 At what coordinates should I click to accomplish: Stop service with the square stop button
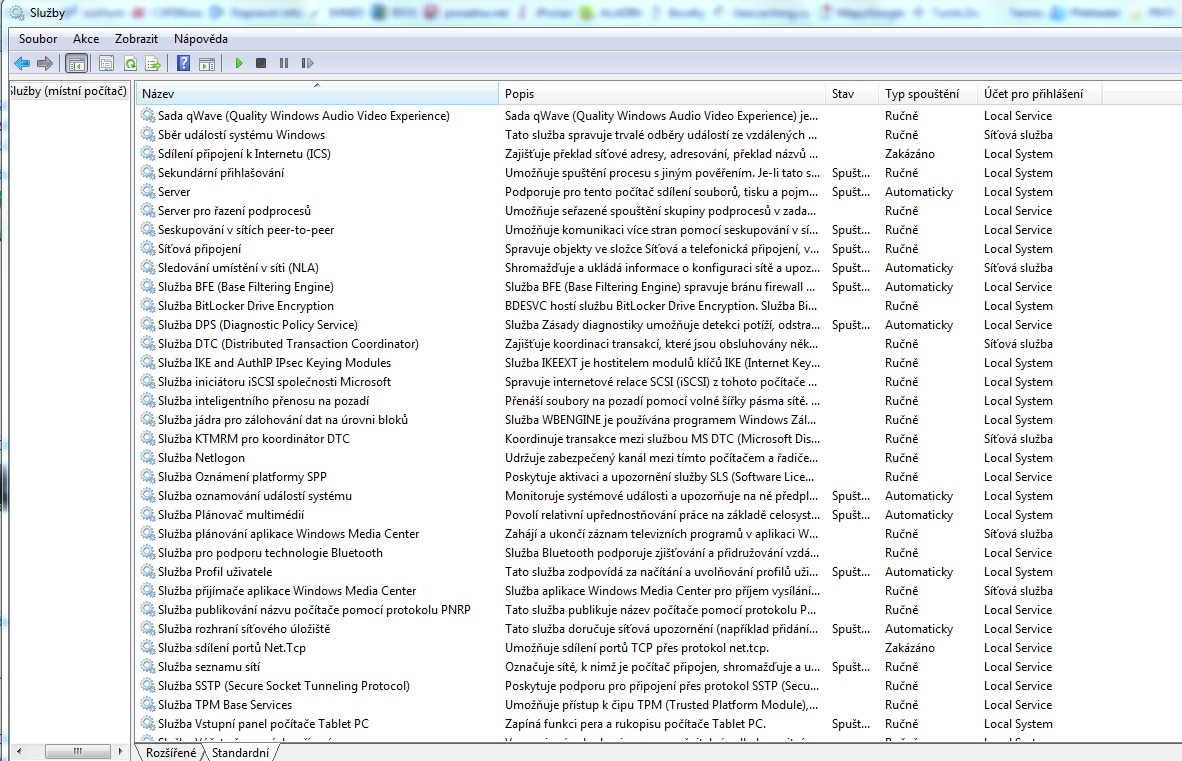click(261, 63)
